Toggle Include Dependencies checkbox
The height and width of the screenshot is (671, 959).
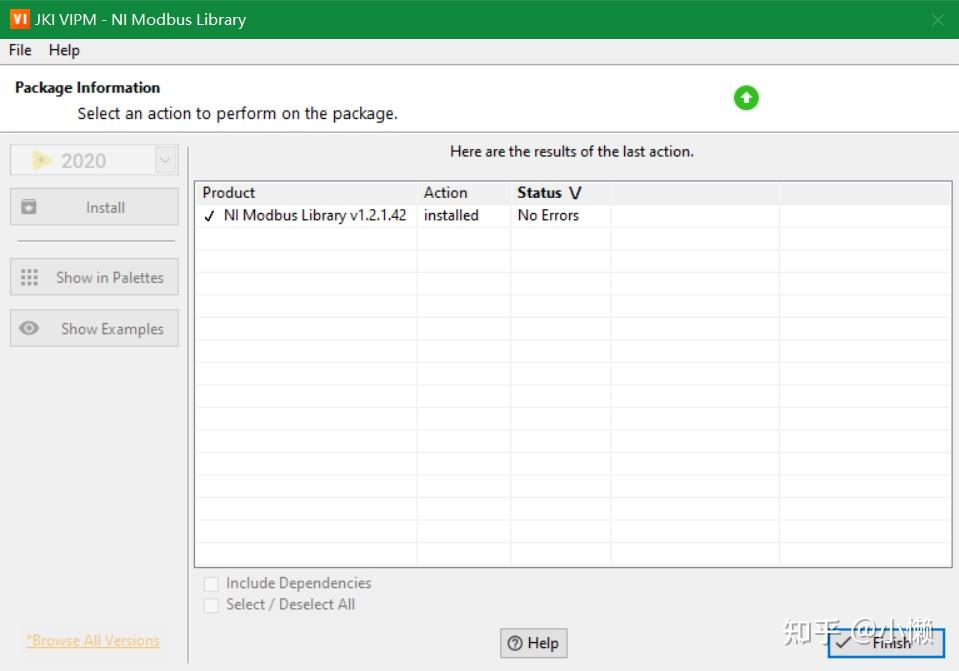coord(211,584)
